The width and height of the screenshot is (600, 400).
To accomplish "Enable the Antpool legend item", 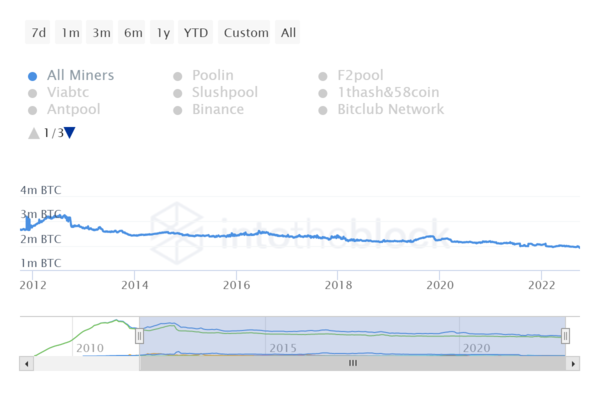I will coord(72,109).
